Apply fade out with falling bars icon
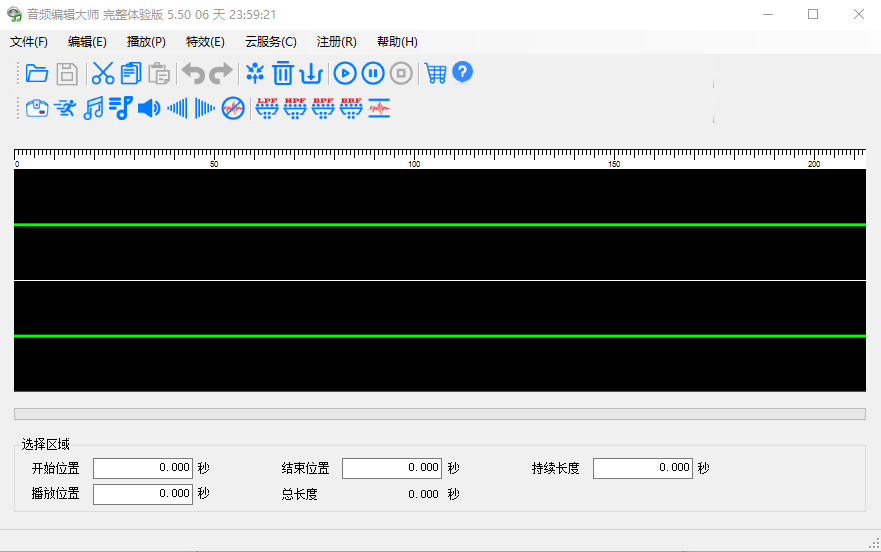 pyautogui.click(x=205, y=108)
